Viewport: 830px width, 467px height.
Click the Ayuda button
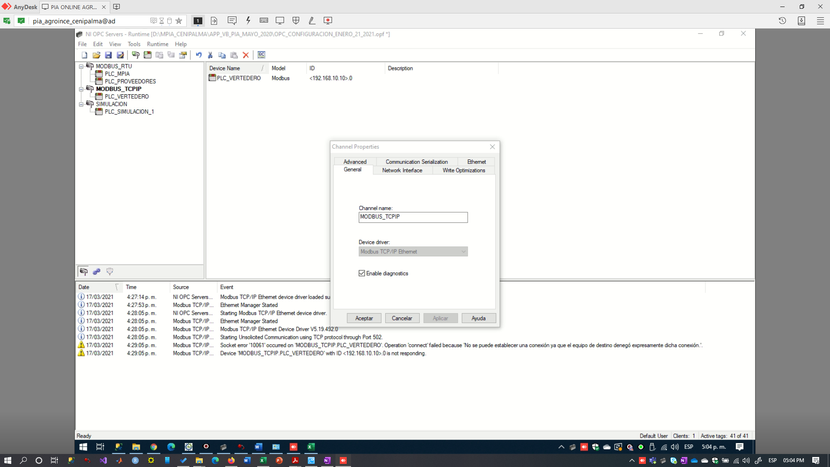(479, 318)
